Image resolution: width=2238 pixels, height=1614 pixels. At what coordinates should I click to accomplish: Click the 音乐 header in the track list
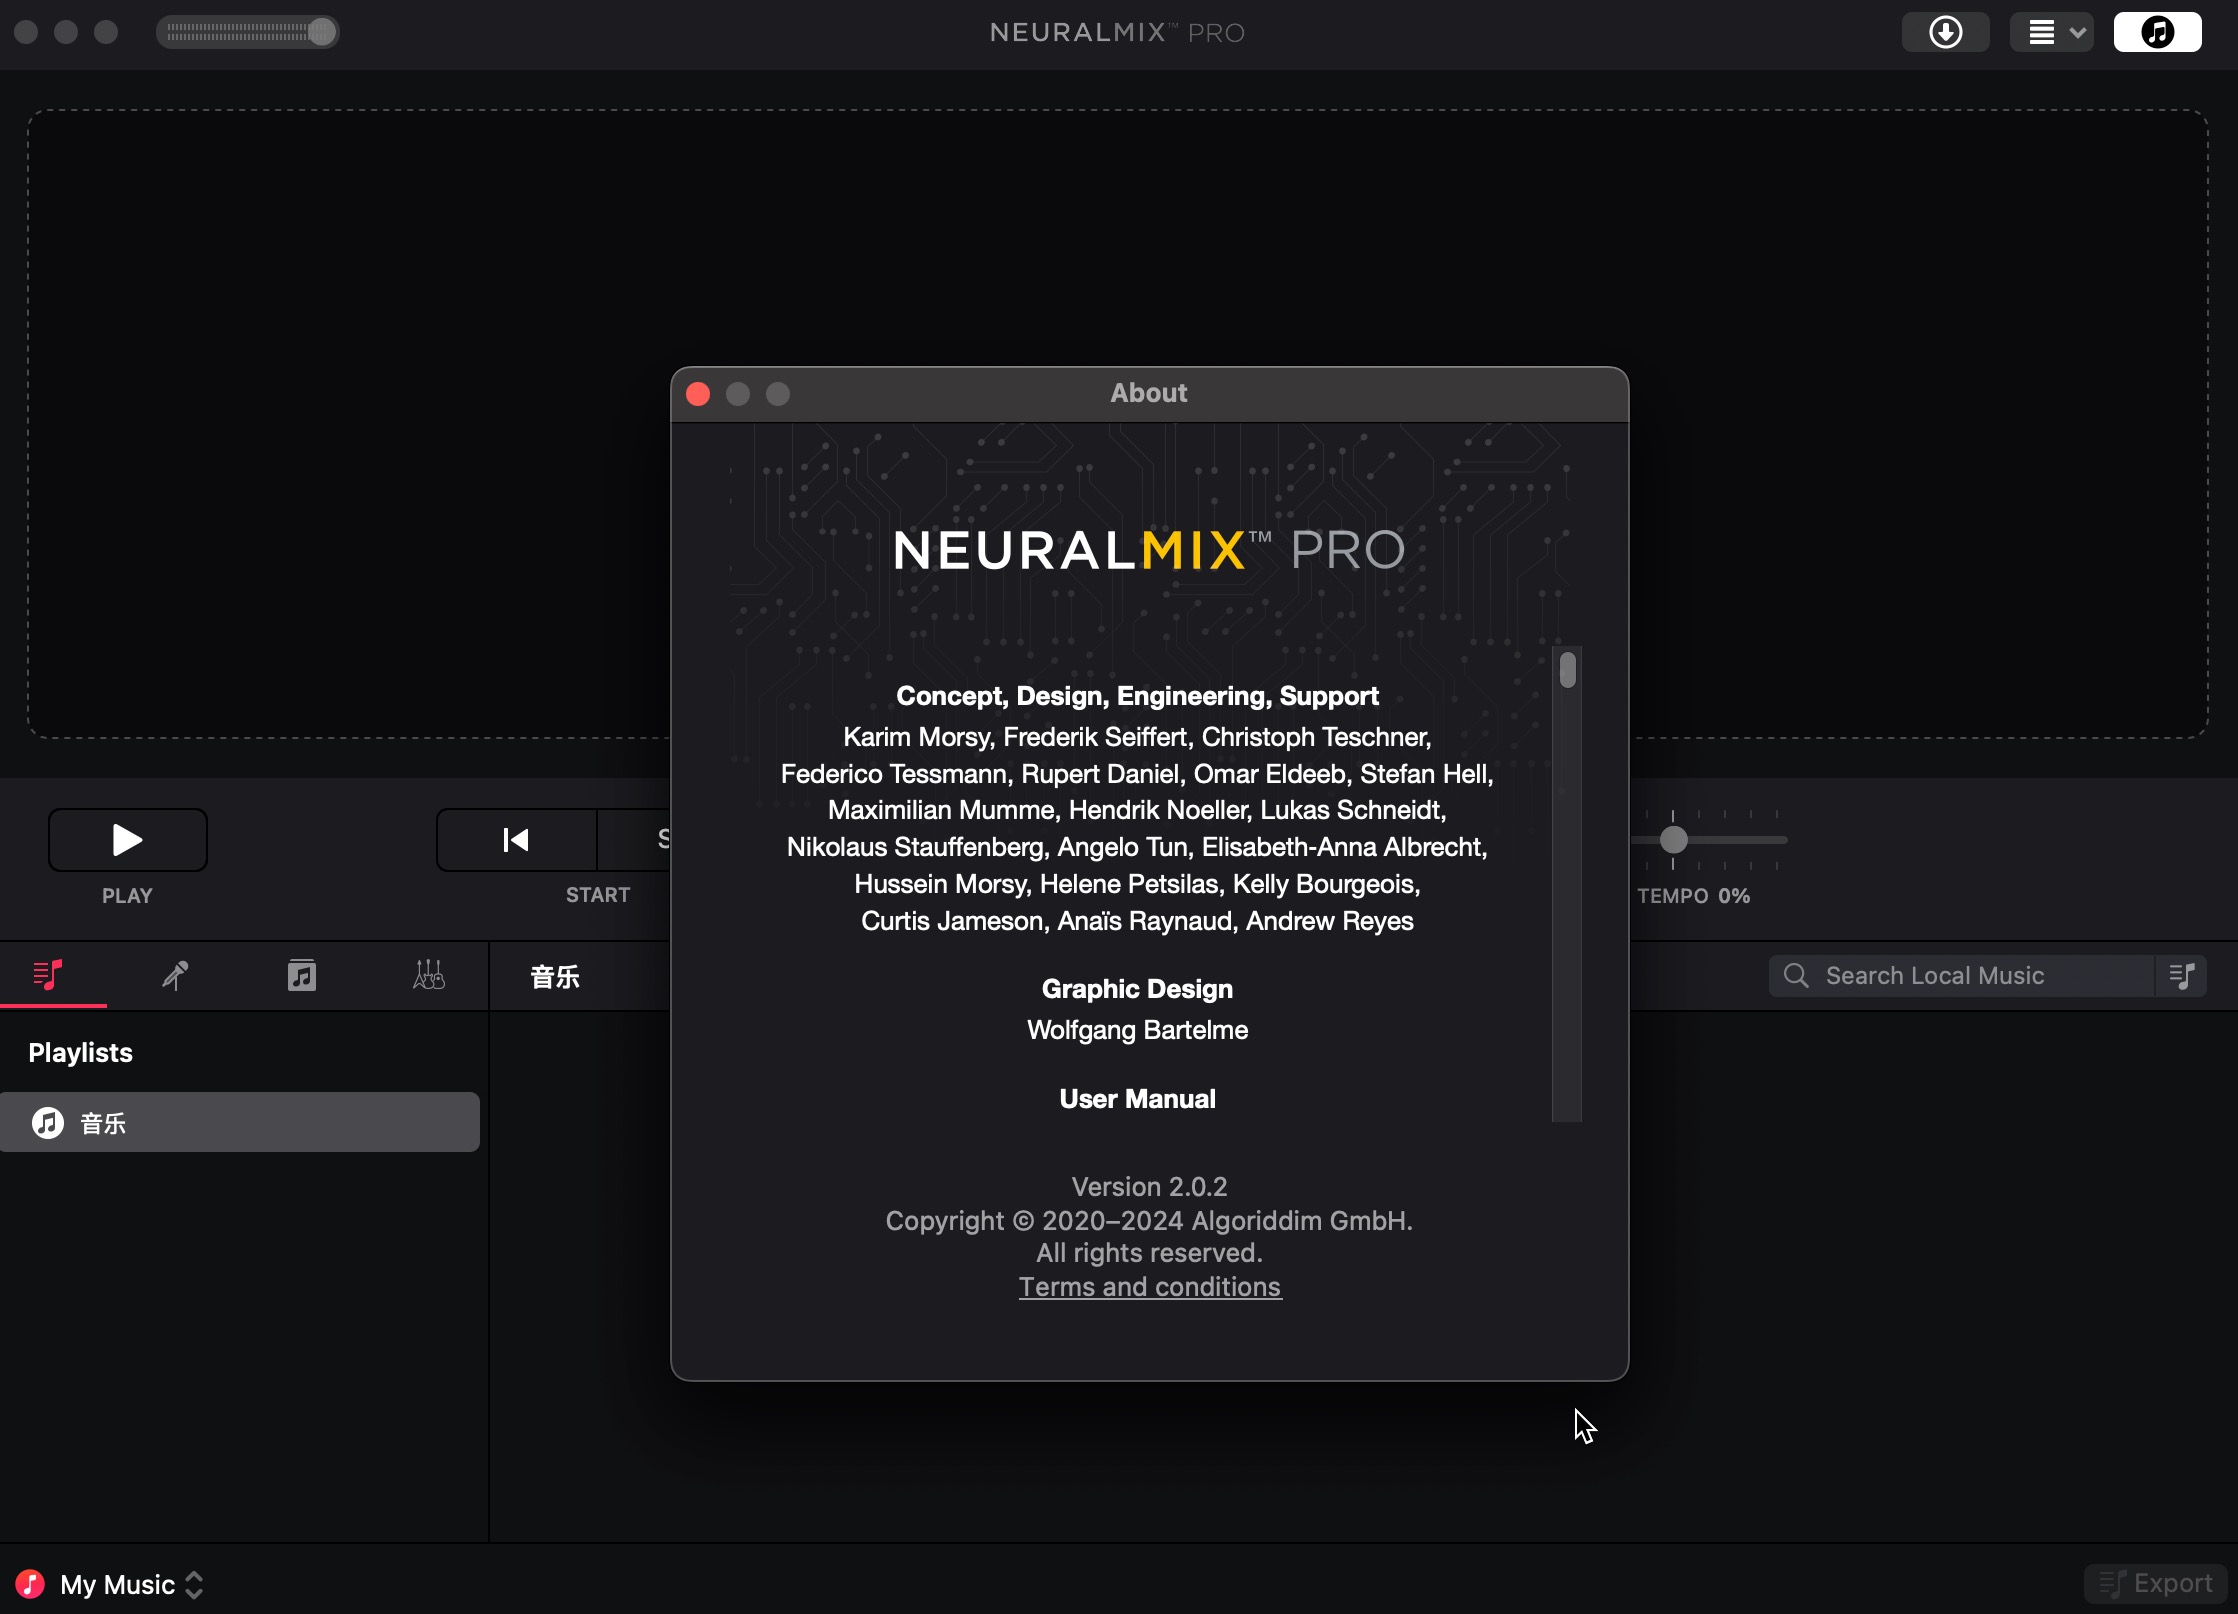pyautogui.click(x=555, y=977)
